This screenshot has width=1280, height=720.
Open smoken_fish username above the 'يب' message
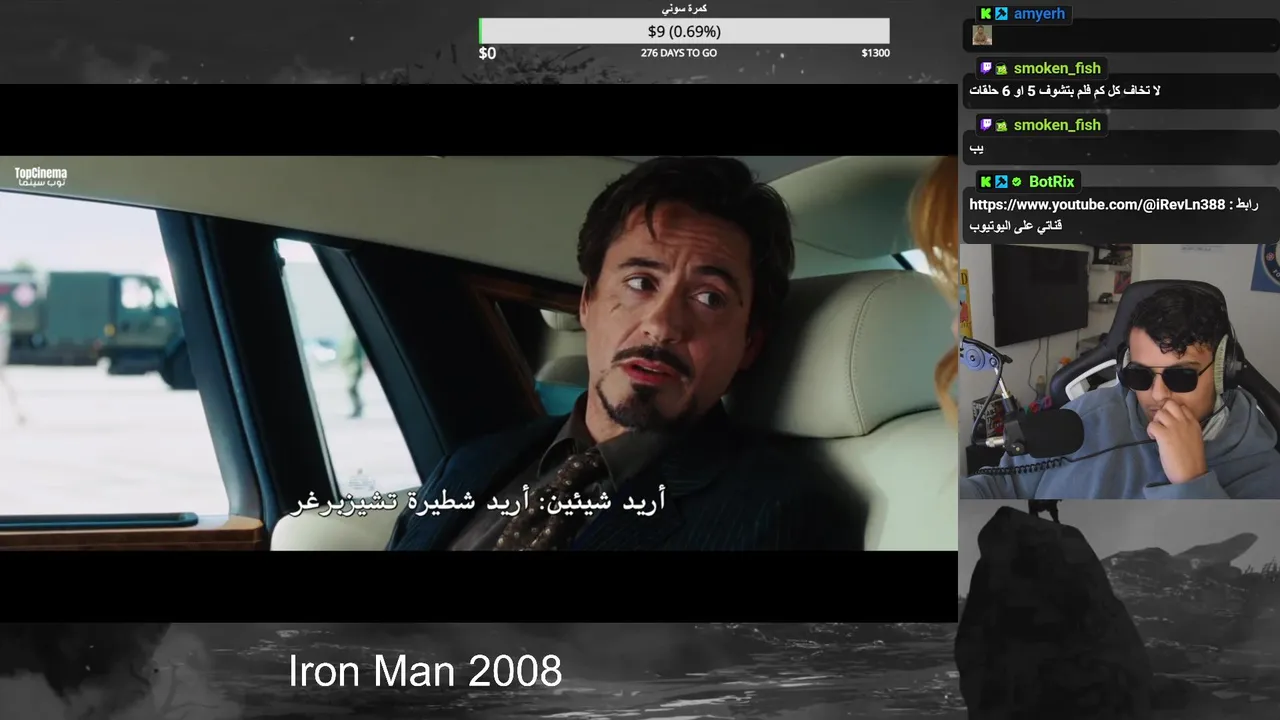(1057, 125)
